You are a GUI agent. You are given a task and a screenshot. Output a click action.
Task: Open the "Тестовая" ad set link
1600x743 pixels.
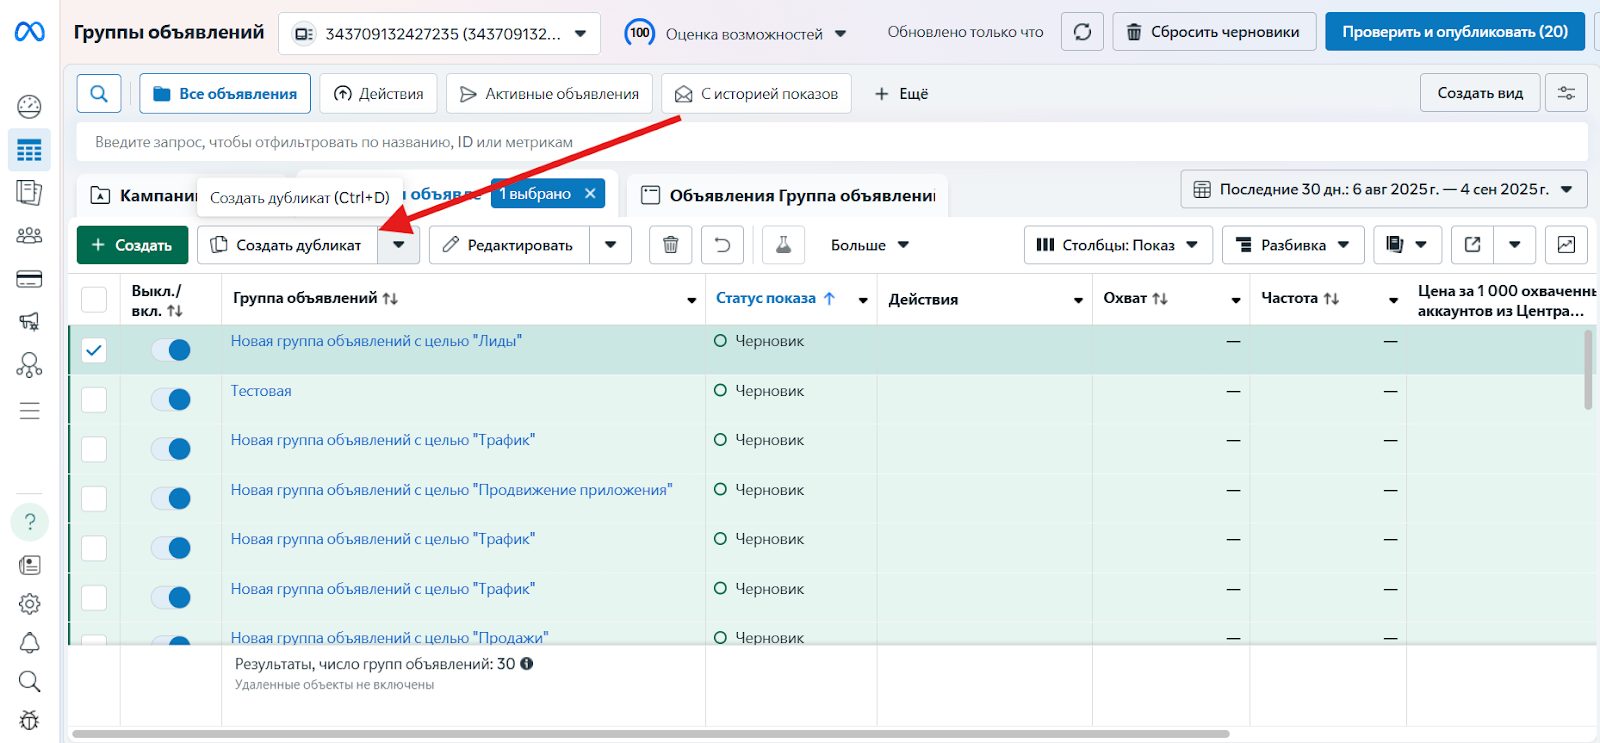261,391
